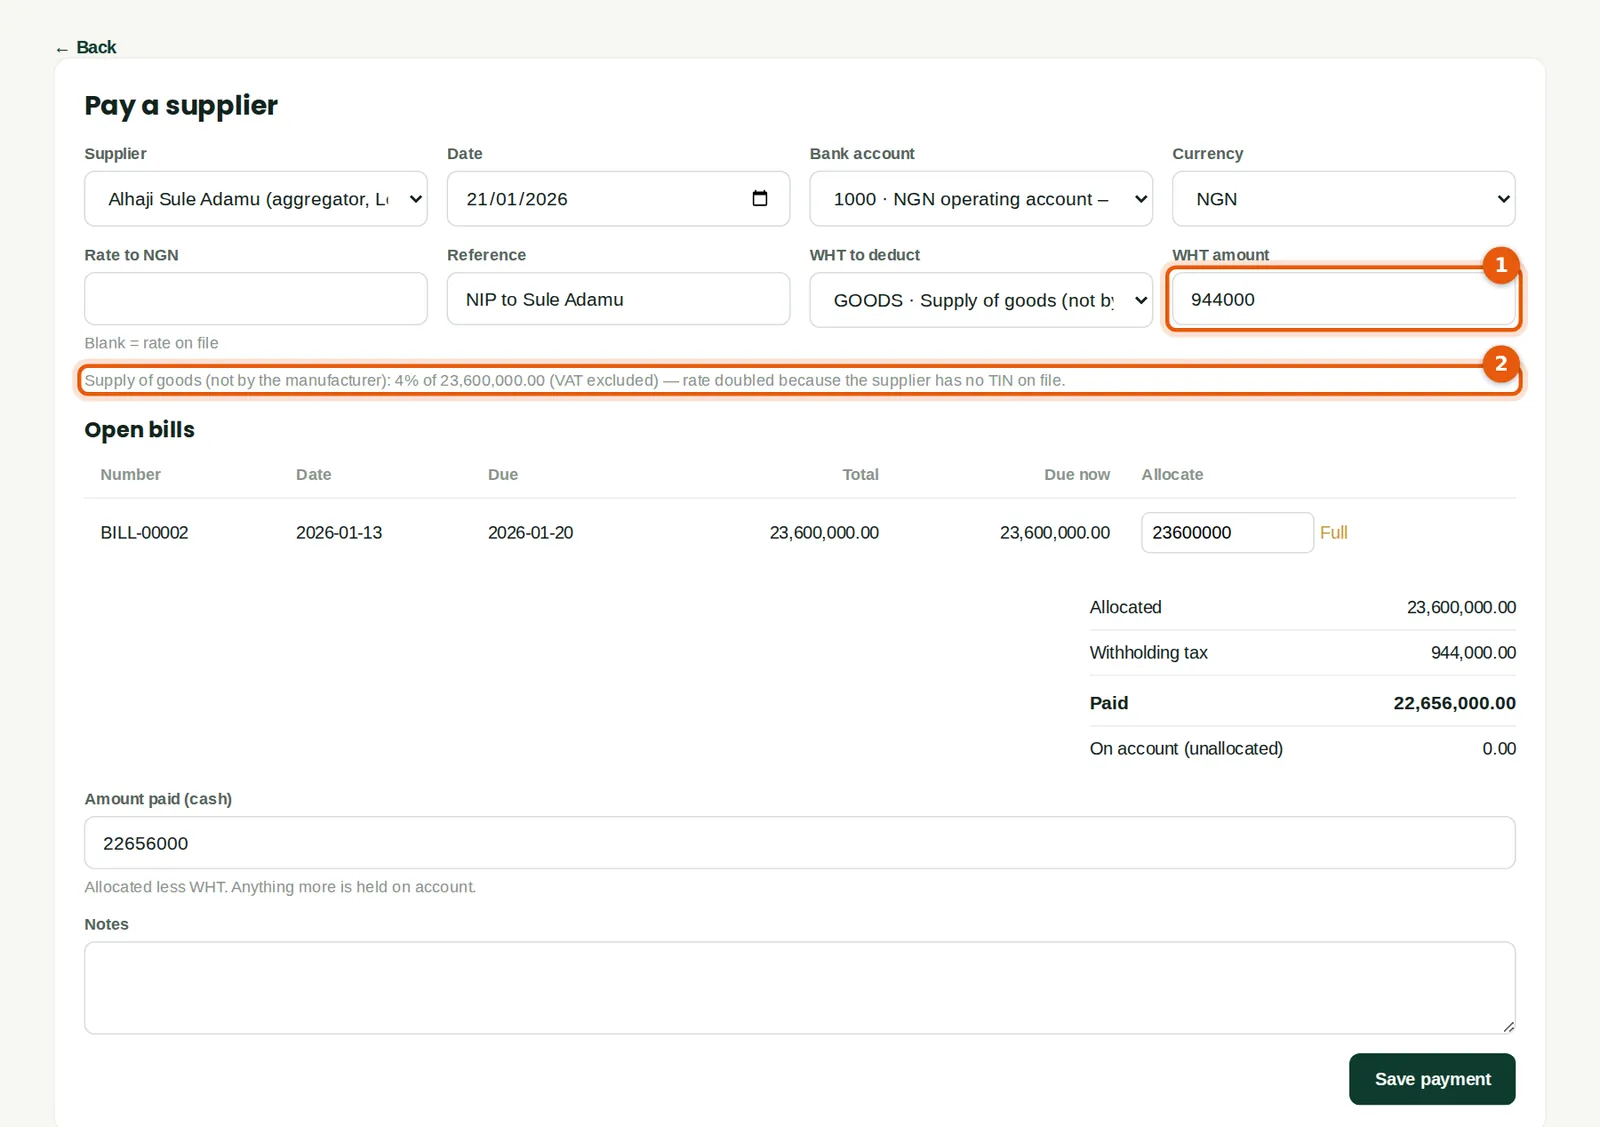This screenshot has height=1127, width=1600.
Task: Select the BILL-00002 row number
Action: click(144, 533)
